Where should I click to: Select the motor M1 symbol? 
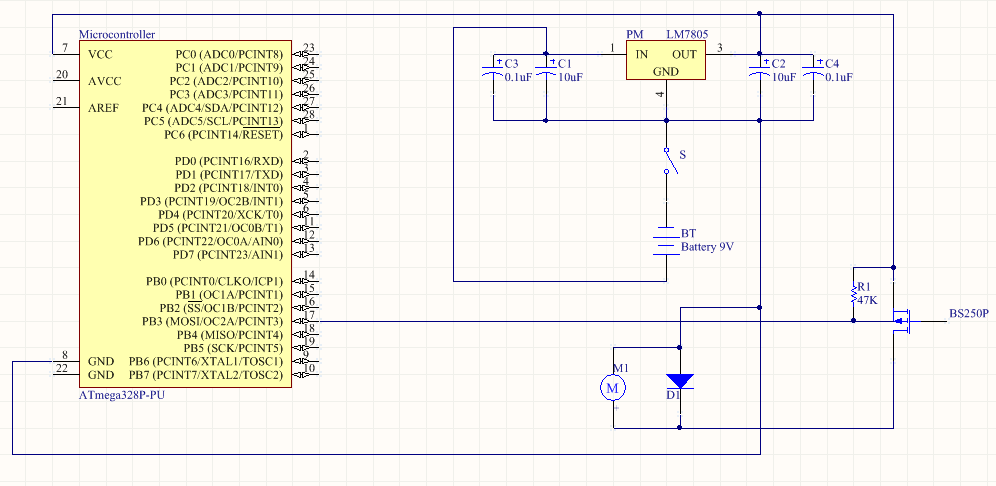[x=614, y=386]
